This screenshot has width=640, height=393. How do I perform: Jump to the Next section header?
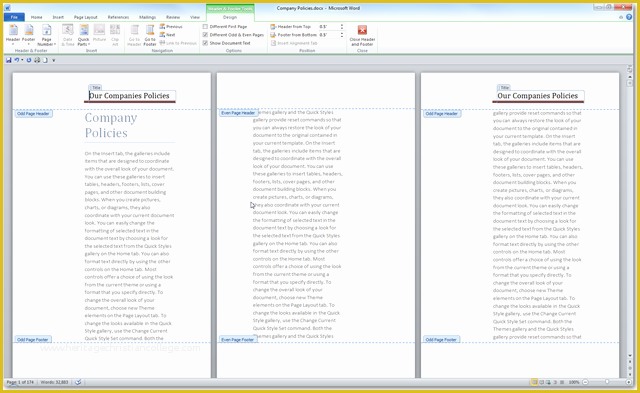point(167,35)
